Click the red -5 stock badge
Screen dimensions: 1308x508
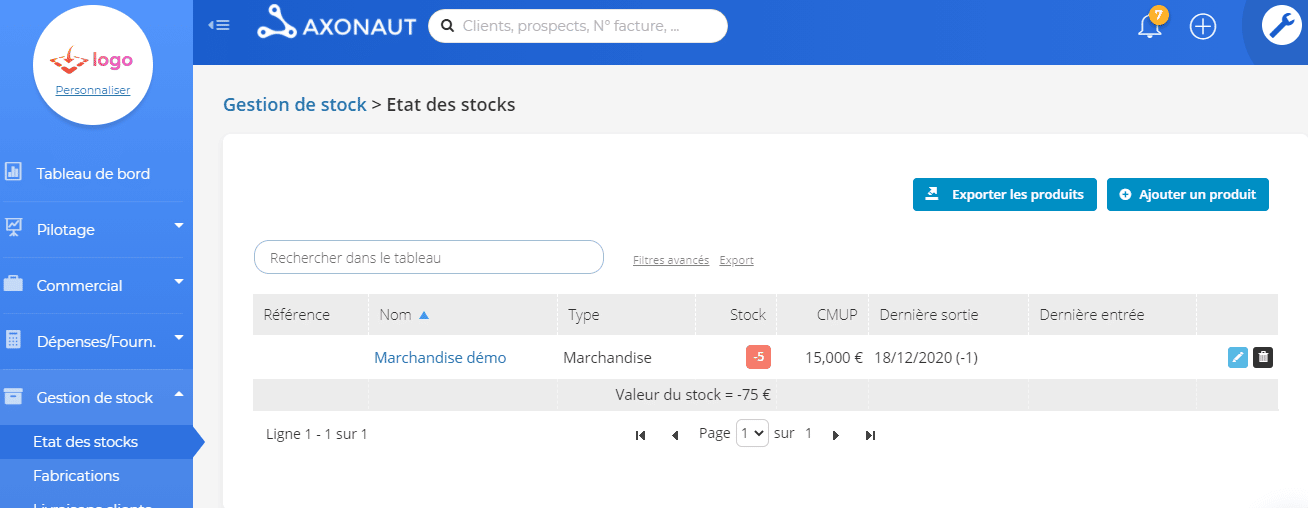click(x=758, y=357)
